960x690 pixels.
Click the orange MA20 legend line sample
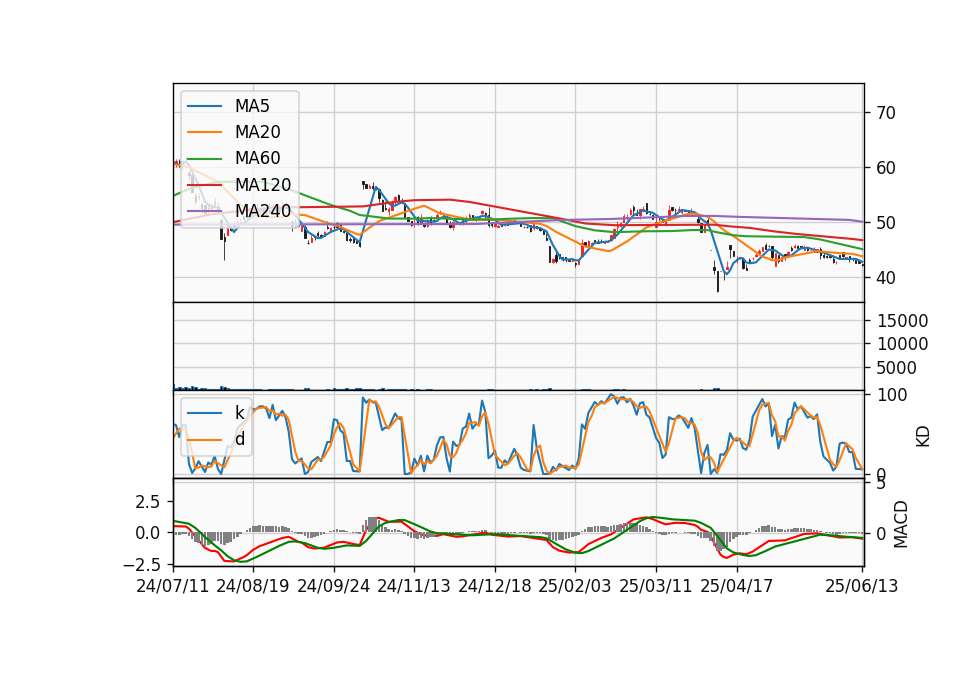(x=204, y=132)
